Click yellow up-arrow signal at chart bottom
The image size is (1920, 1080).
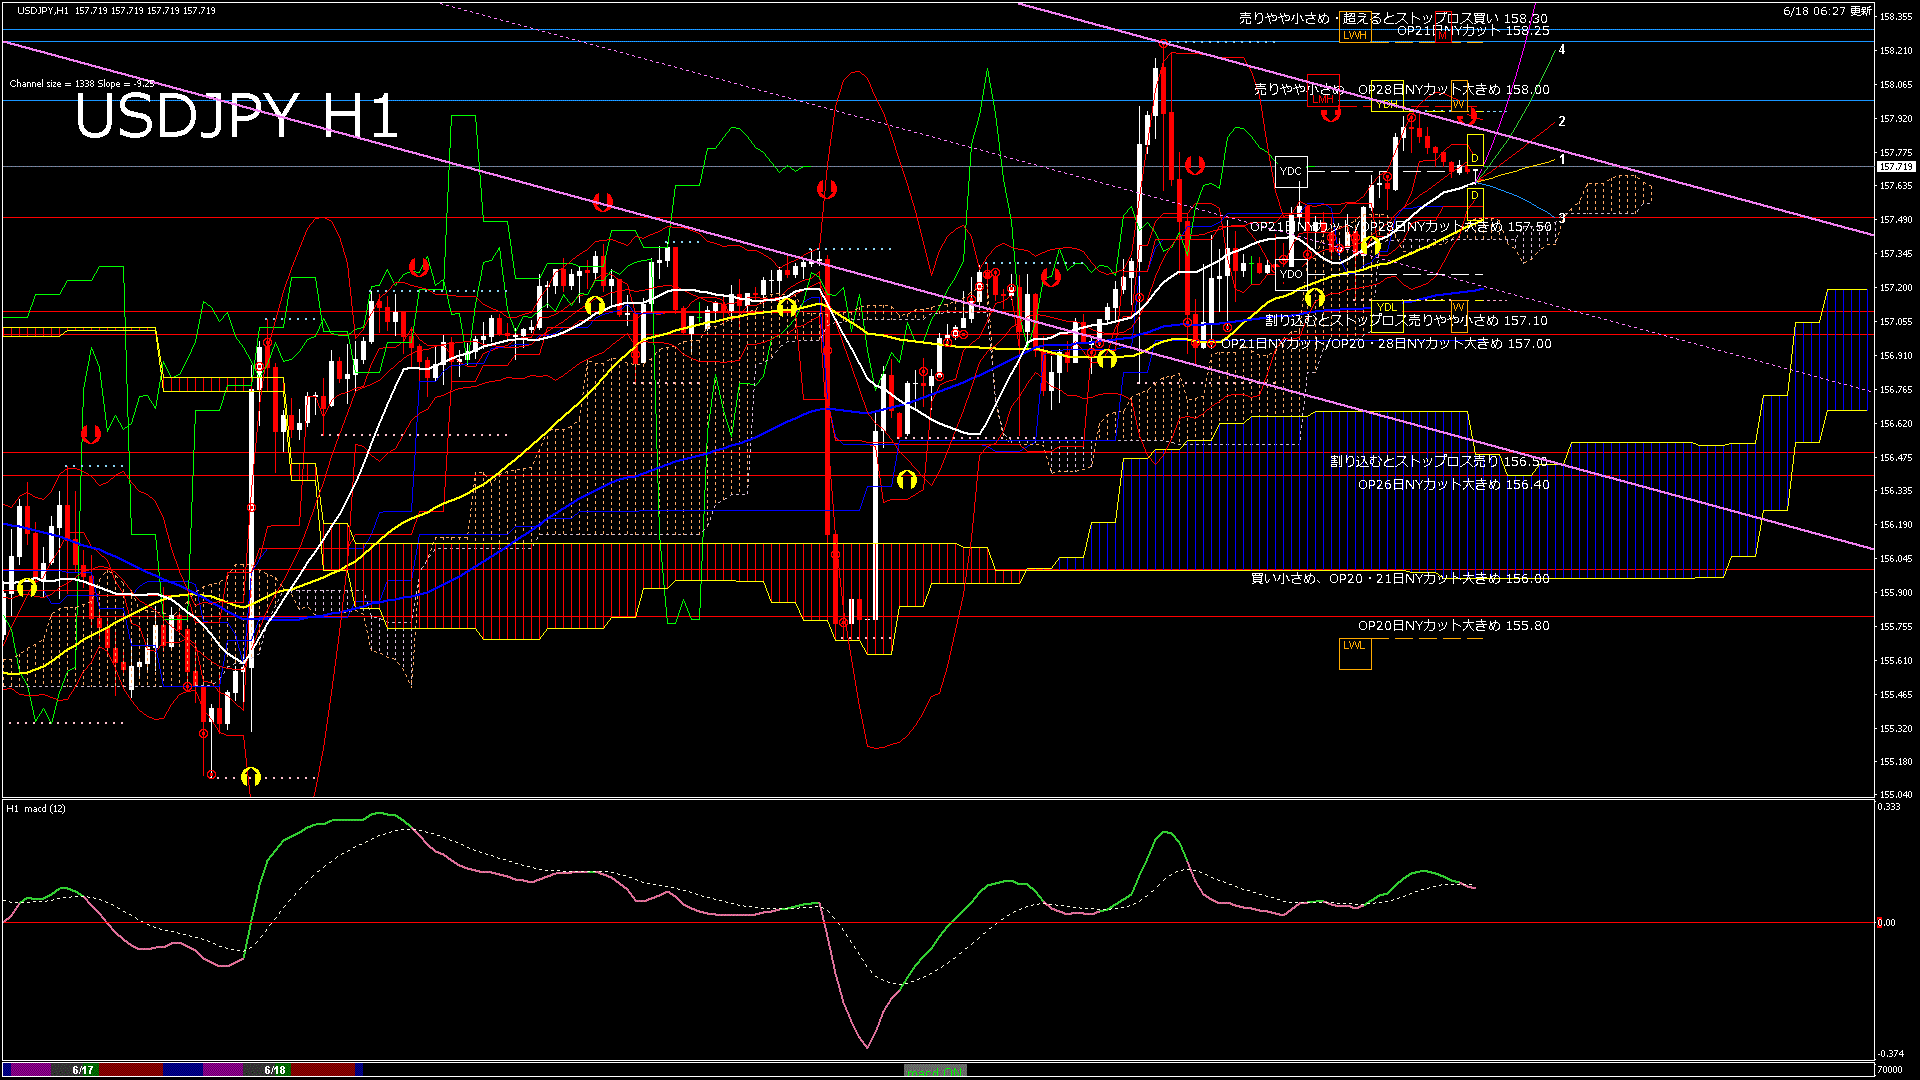[x=251, y=776]
